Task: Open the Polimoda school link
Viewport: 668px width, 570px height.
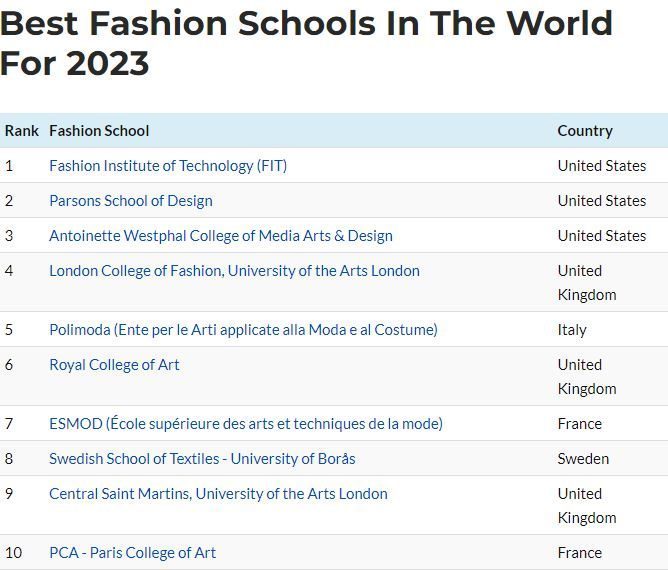Action: point(243,330)
